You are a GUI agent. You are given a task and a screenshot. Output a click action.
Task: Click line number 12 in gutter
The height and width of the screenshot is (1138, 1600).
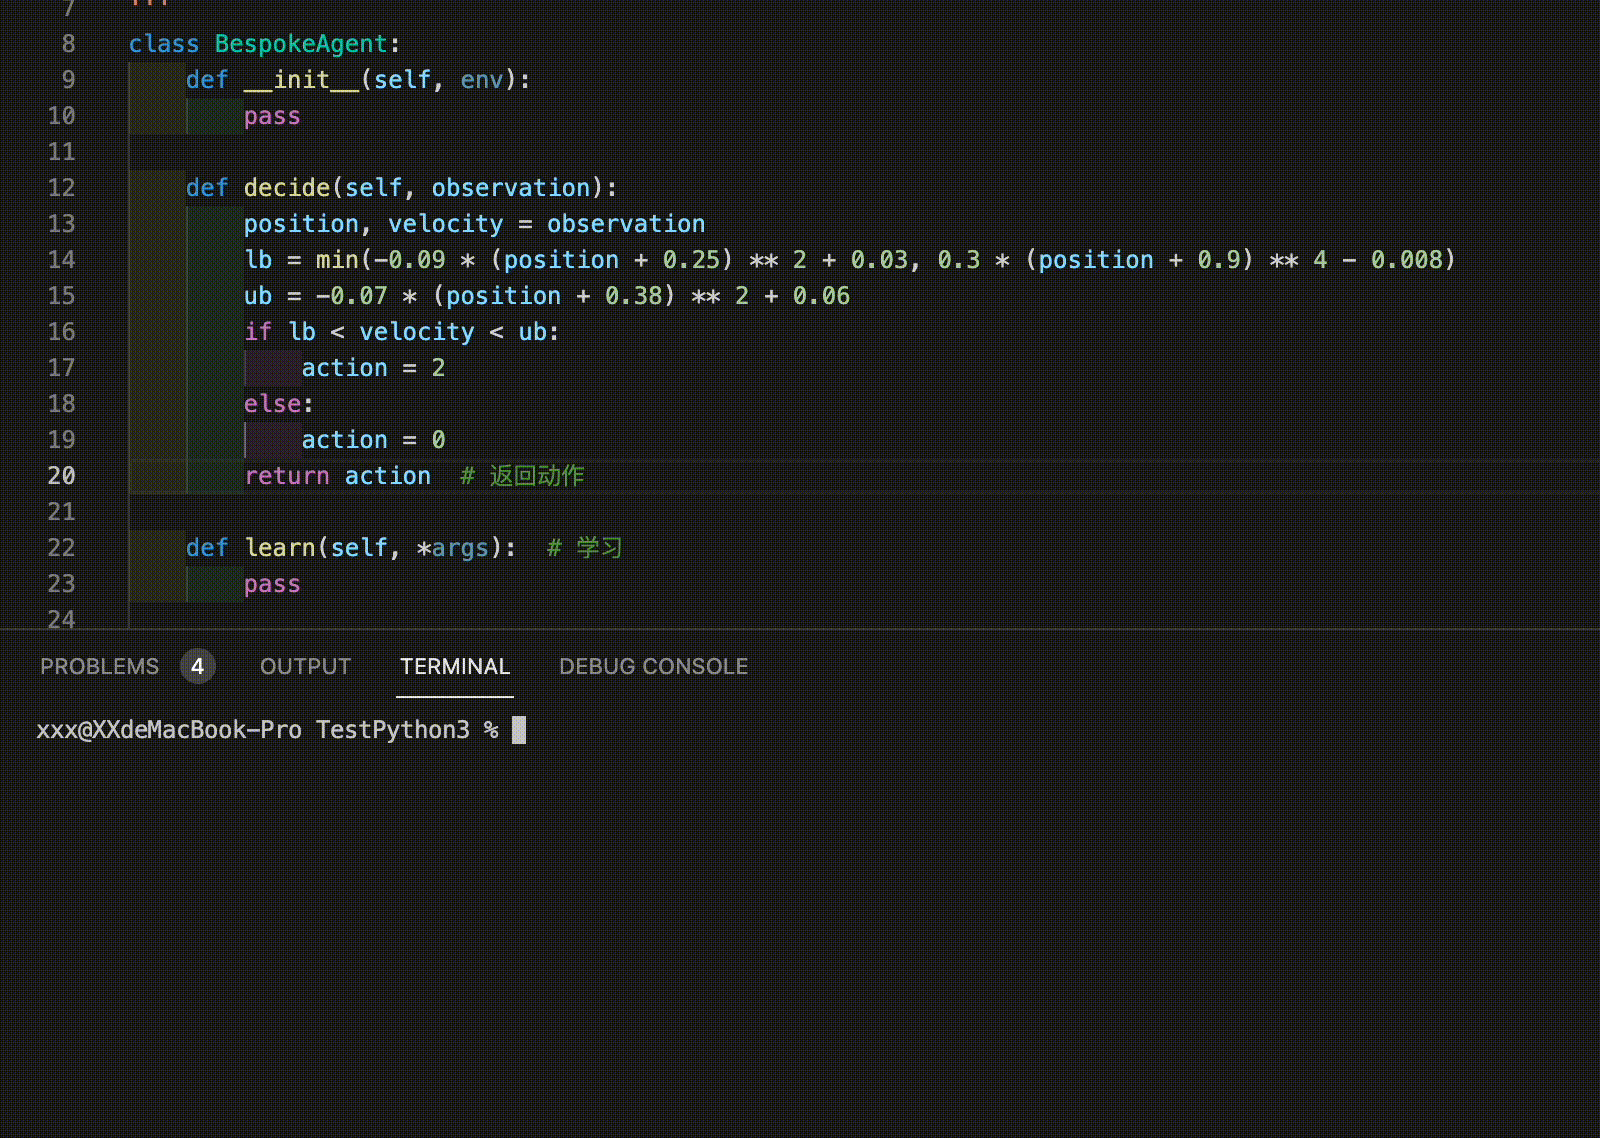coord(61,188)
